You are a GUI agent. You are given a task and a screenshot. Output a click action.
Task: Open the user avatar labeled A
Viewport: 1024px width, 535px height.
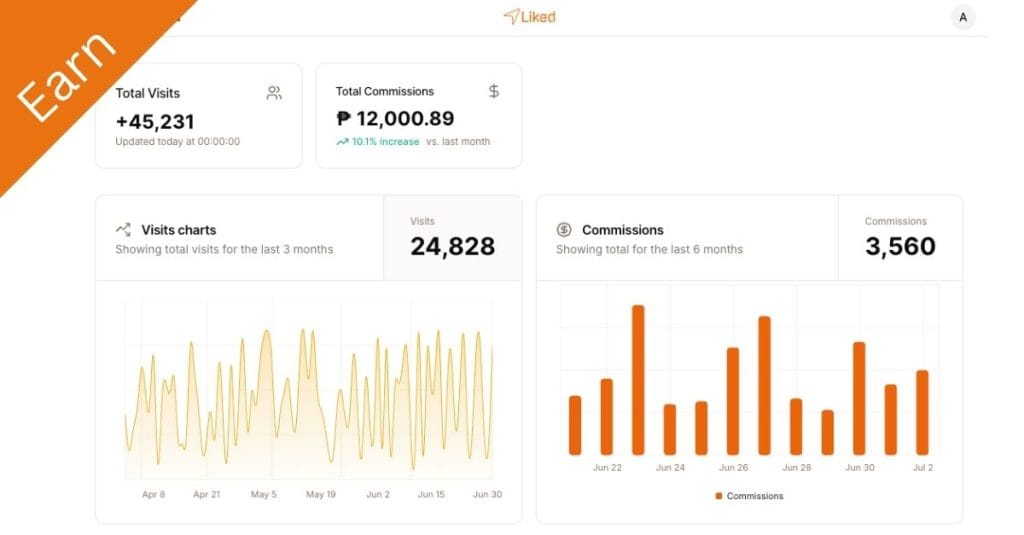pyautogui.click(x=962, y=17)
